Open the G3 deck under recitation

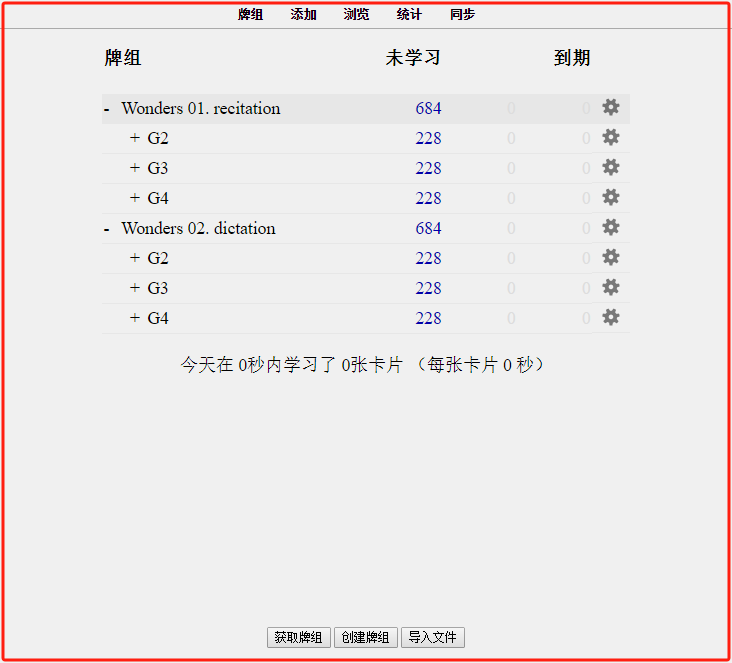pos(158,168)
